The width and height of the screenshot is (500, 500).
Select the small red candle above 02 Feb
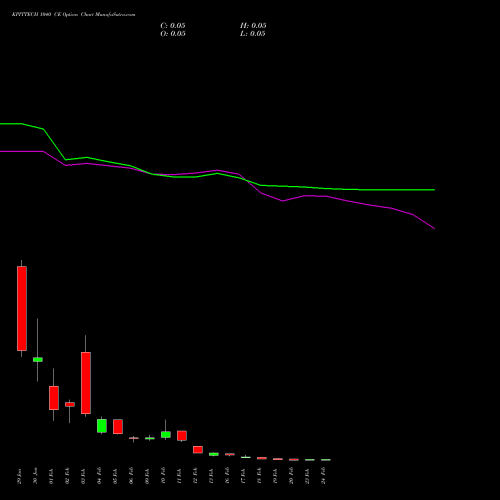pos(70,404)
